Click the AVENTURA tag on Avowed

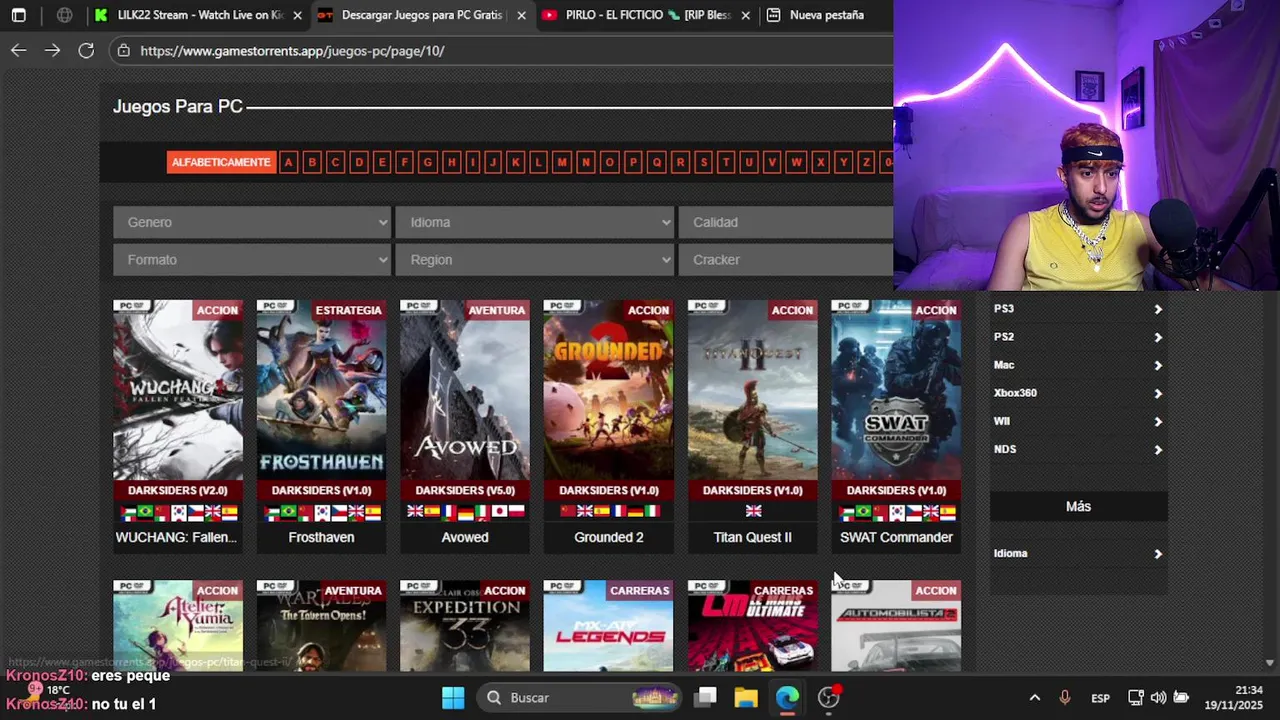tap(496, 310)
